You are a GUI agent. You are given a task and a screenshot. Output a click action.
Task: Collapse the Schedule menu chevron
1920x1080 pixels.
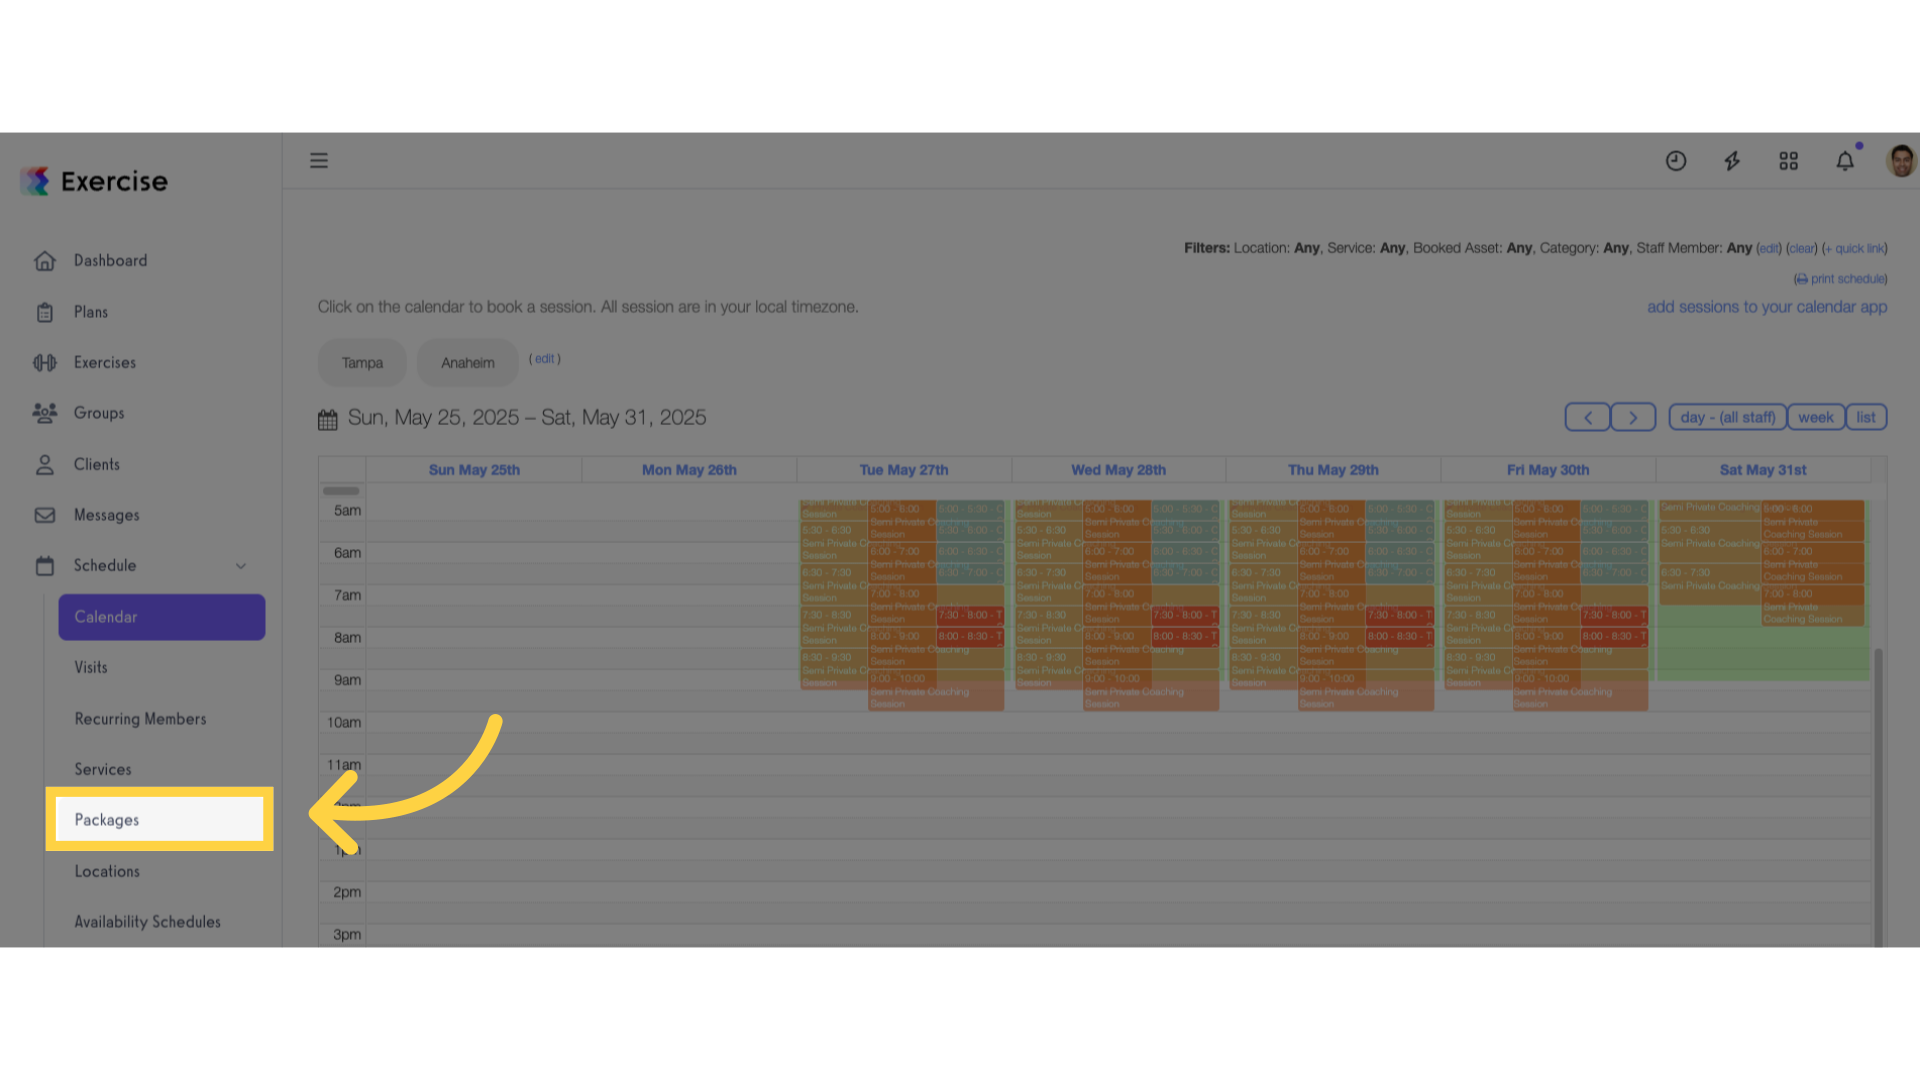(x=241, y=566)
